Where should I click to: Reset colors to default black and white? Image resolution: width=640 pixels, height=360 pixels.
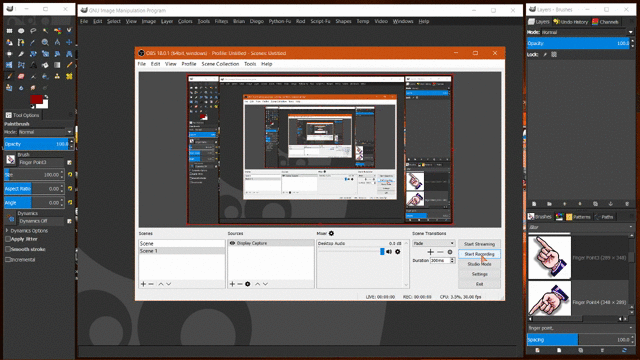[x=33, y=107]
